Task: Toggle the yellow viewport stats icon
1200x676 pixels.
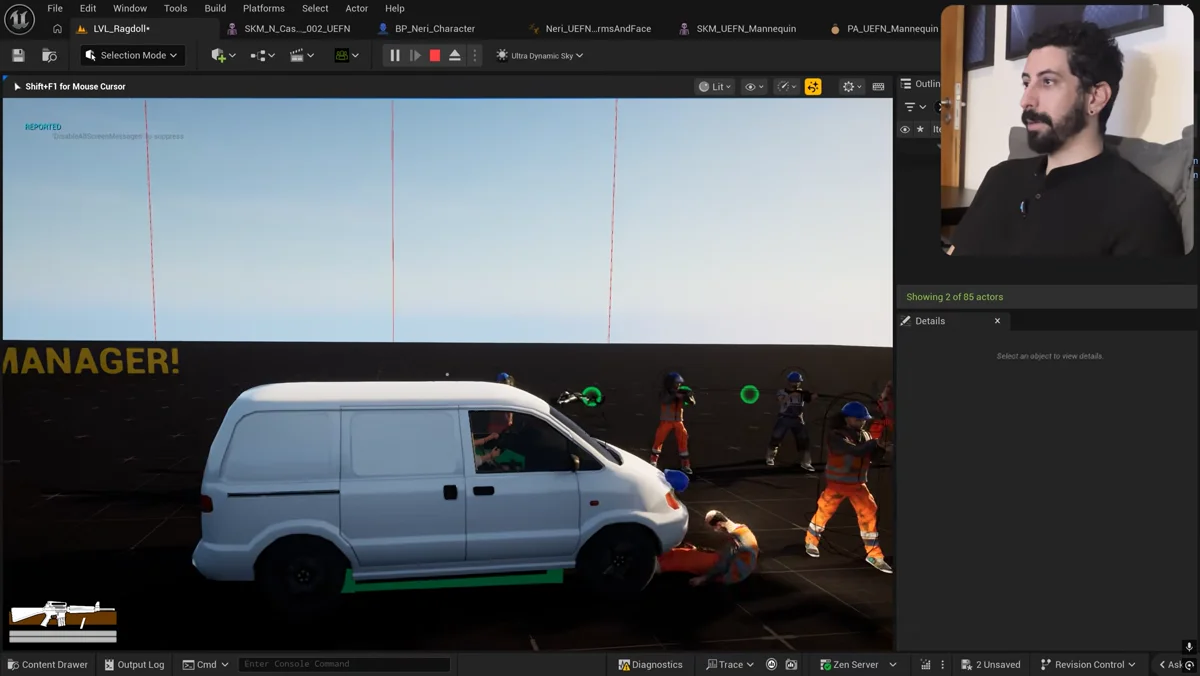Action: click(x=813, y=87)
